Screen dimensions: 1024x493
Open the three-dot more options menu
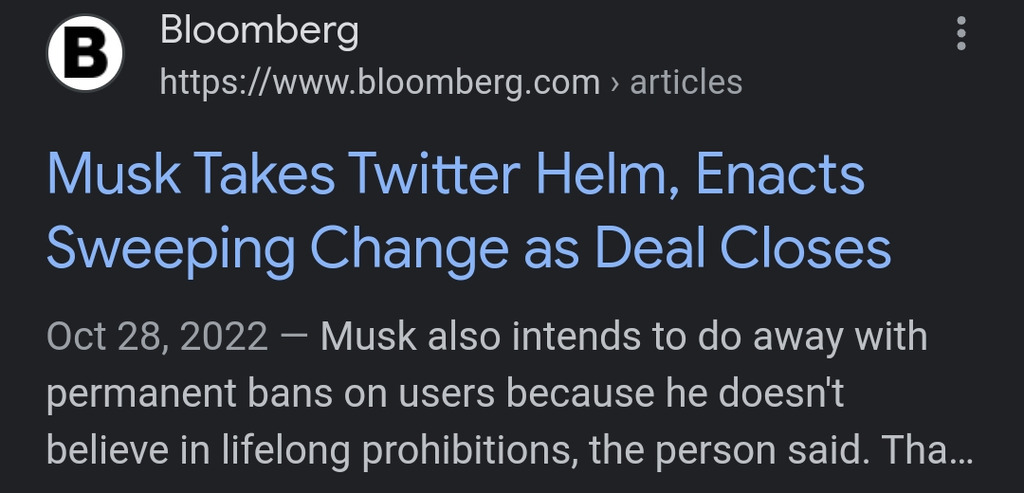tap(961, 35)
